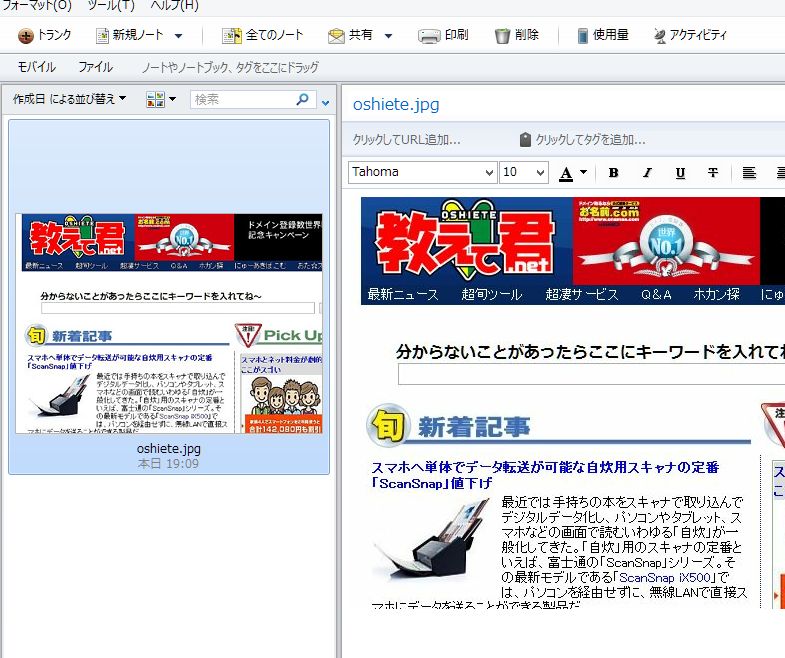The width and height of the screenshot is (785, 658).
Task: Click 超凄サービス in the note image
Action: click(x=582, y=294)
